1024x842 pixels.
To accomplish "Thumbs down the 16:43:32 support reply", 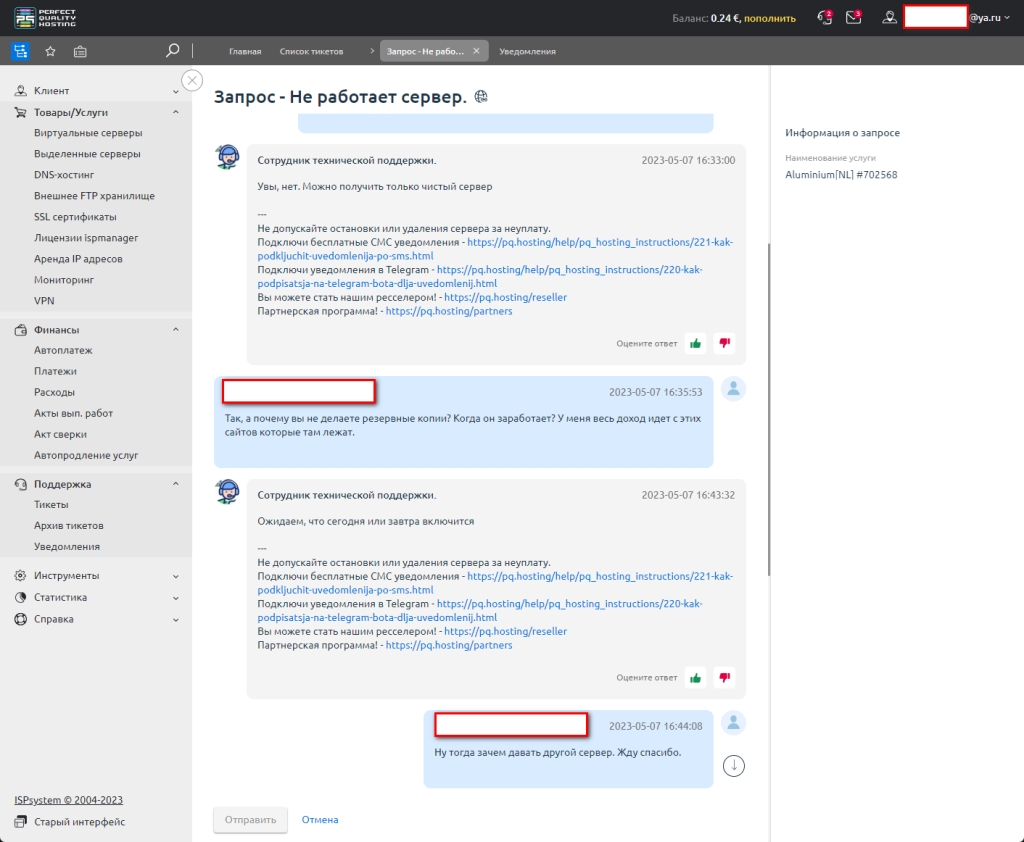I will [724, 677].
